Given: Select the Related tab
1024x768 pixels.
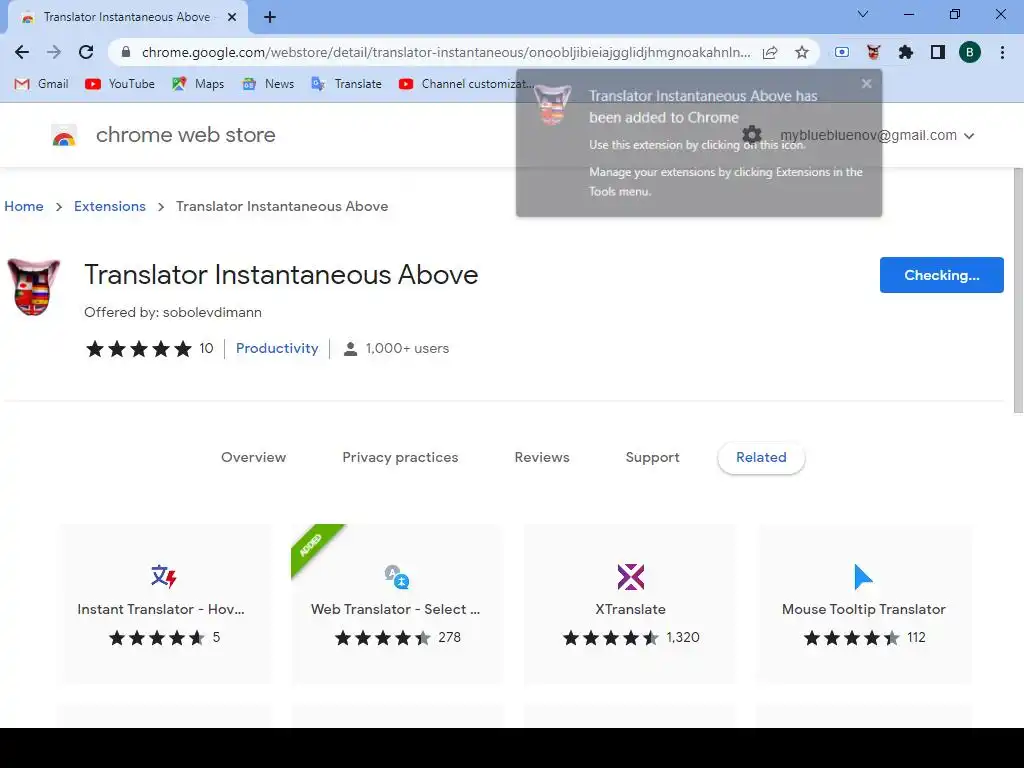Looking at the screenshot, I should click(x=761, y=457).
